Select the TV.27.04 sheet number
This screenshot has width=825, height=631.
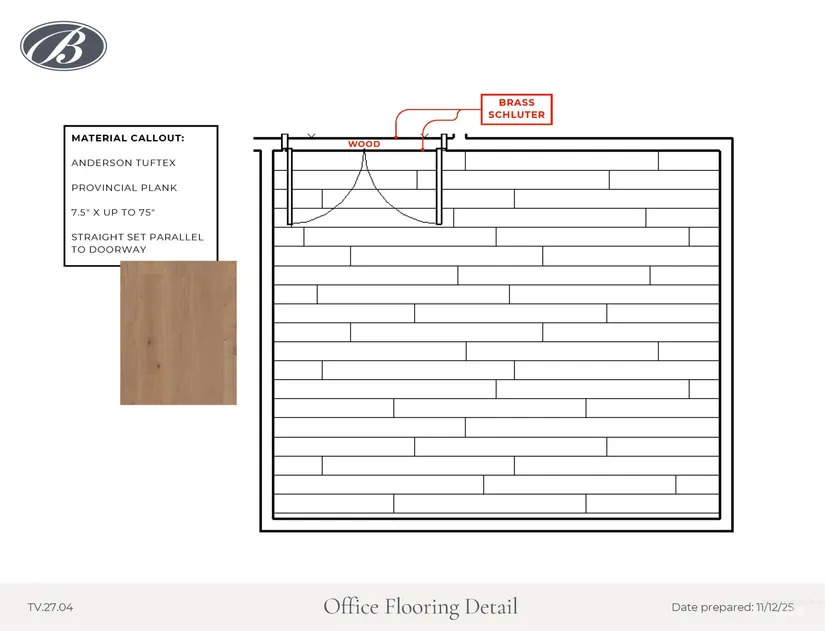click(x=50, y=607)
